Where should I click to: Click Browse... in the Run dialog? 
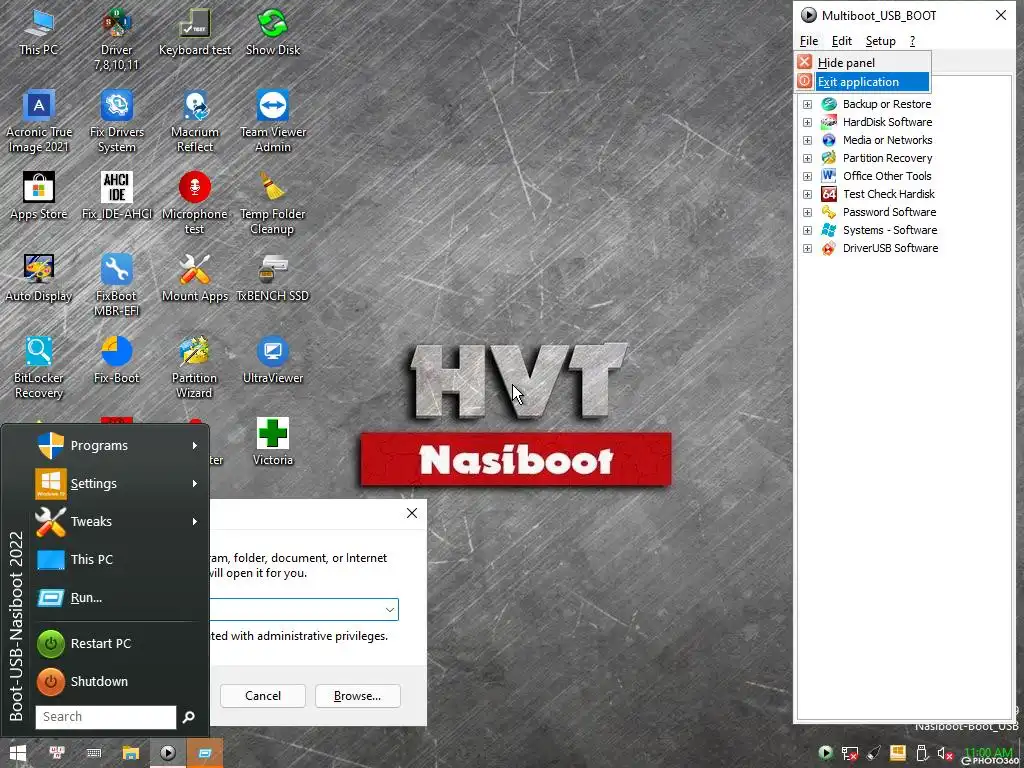pyautogui.click(x=357, y=696)
